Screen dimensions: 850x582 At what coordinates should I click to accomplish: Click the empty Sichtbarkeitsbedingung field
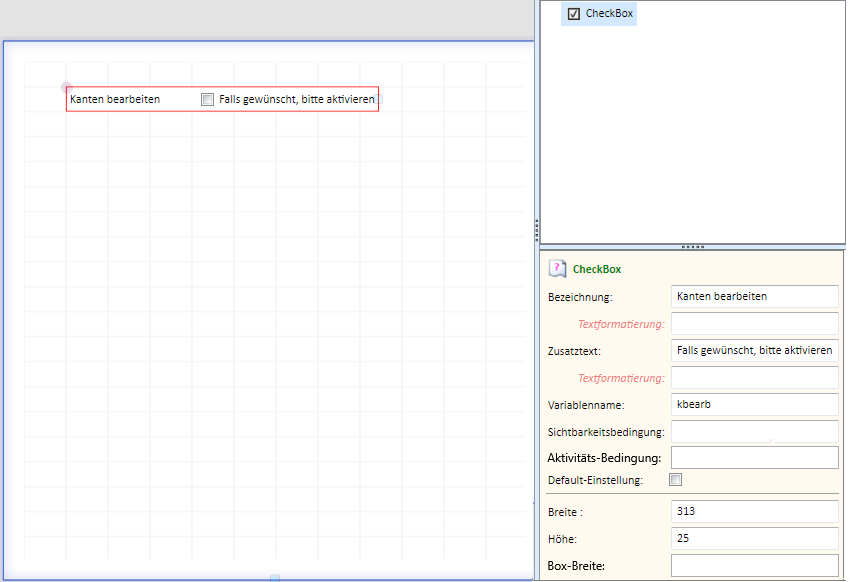(x=755, y=431)
